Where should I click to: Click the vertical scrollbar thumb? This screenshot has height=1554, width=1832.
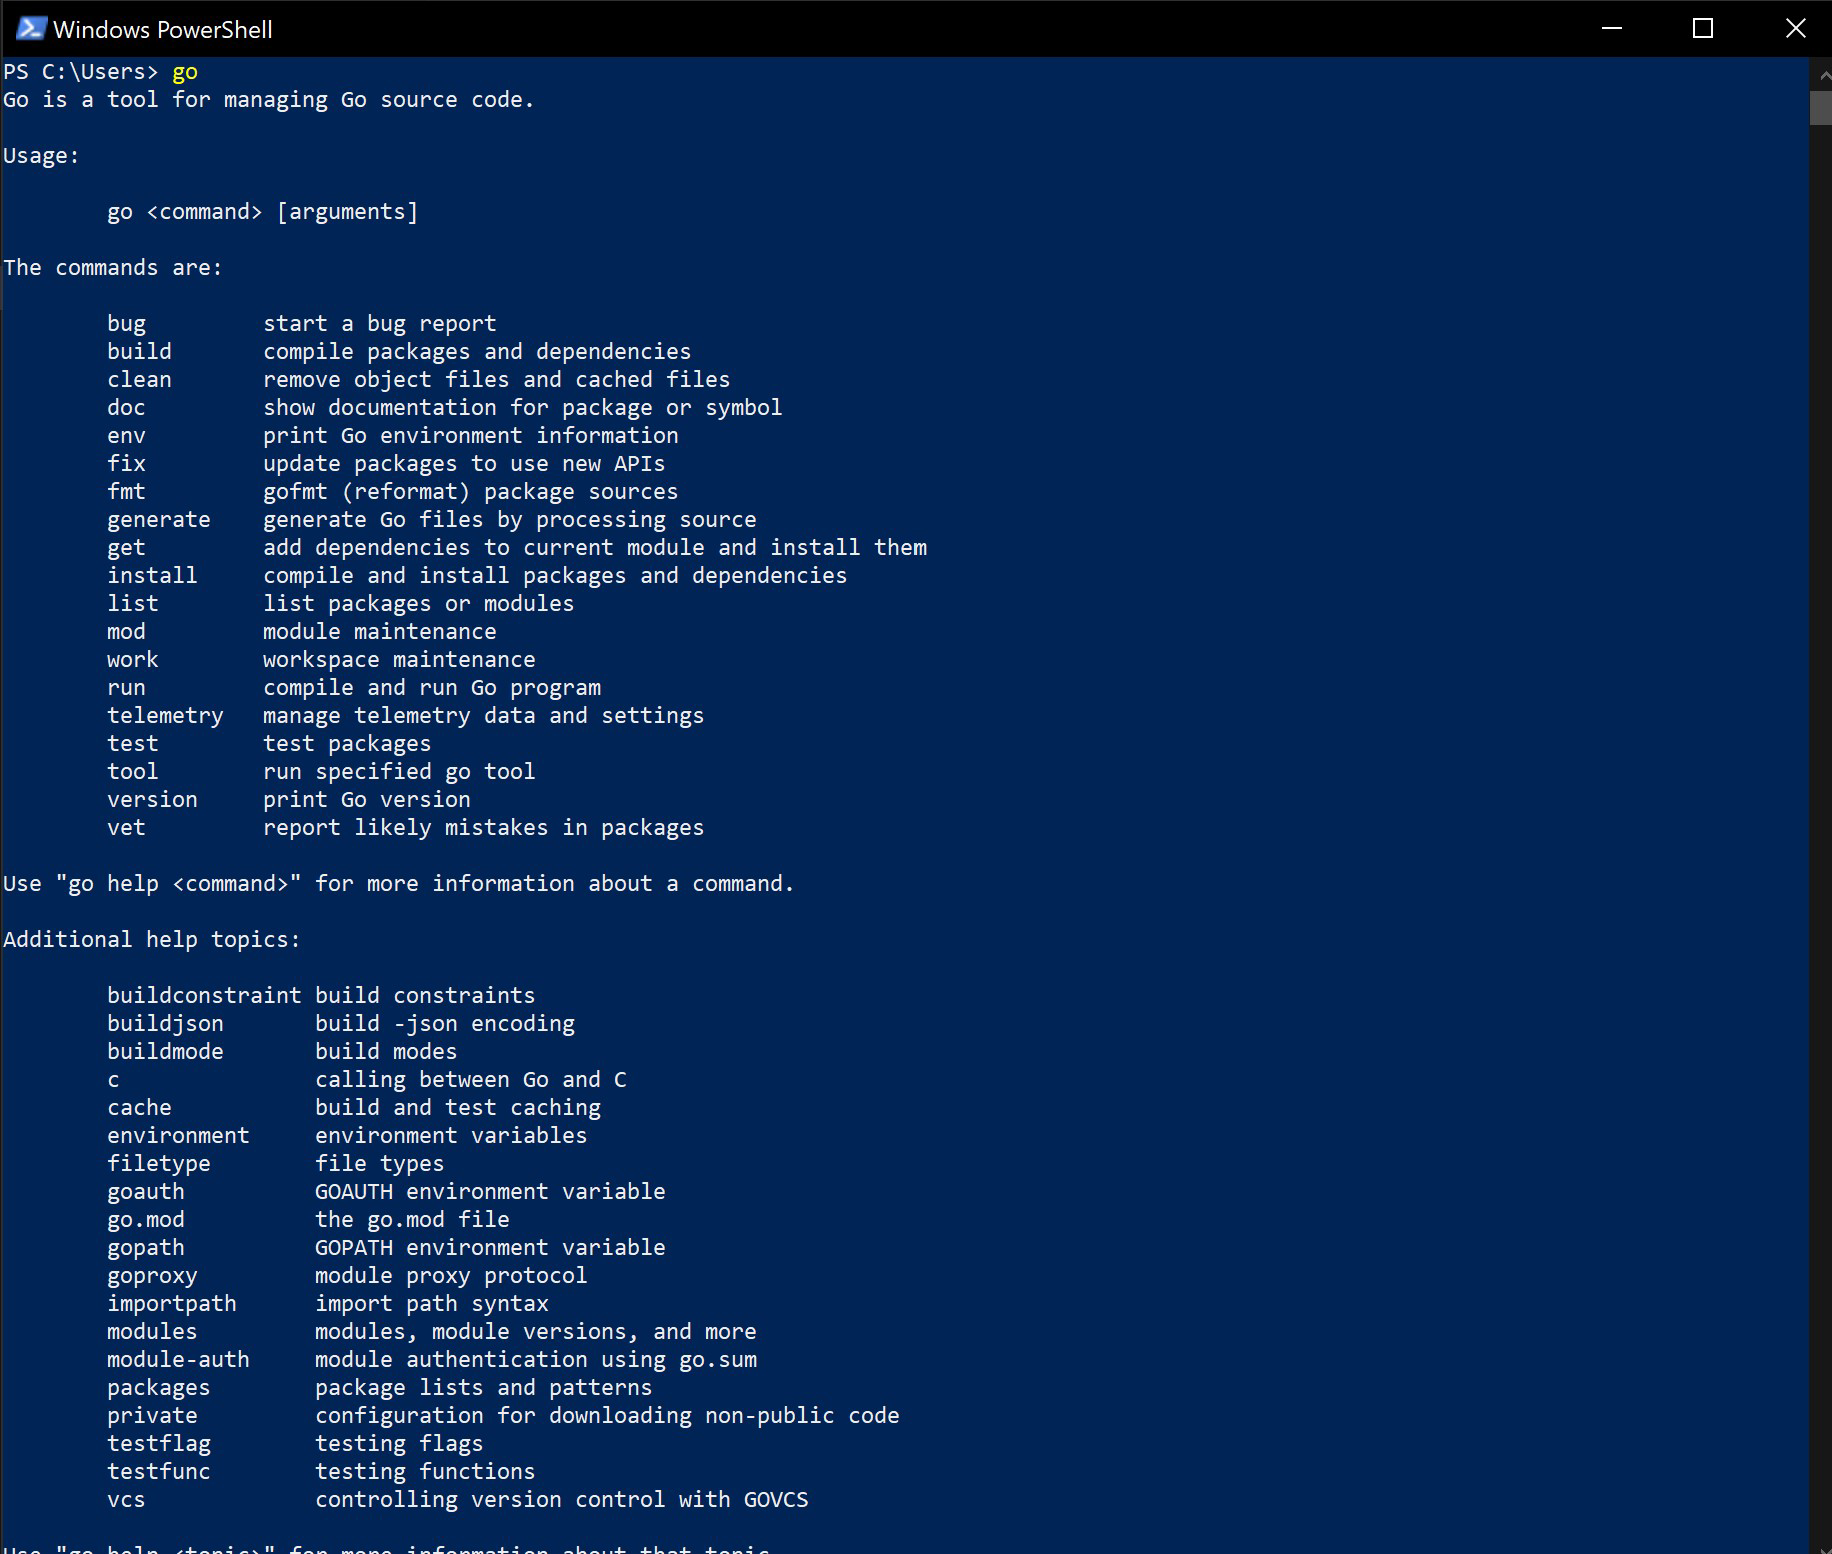1820,108
